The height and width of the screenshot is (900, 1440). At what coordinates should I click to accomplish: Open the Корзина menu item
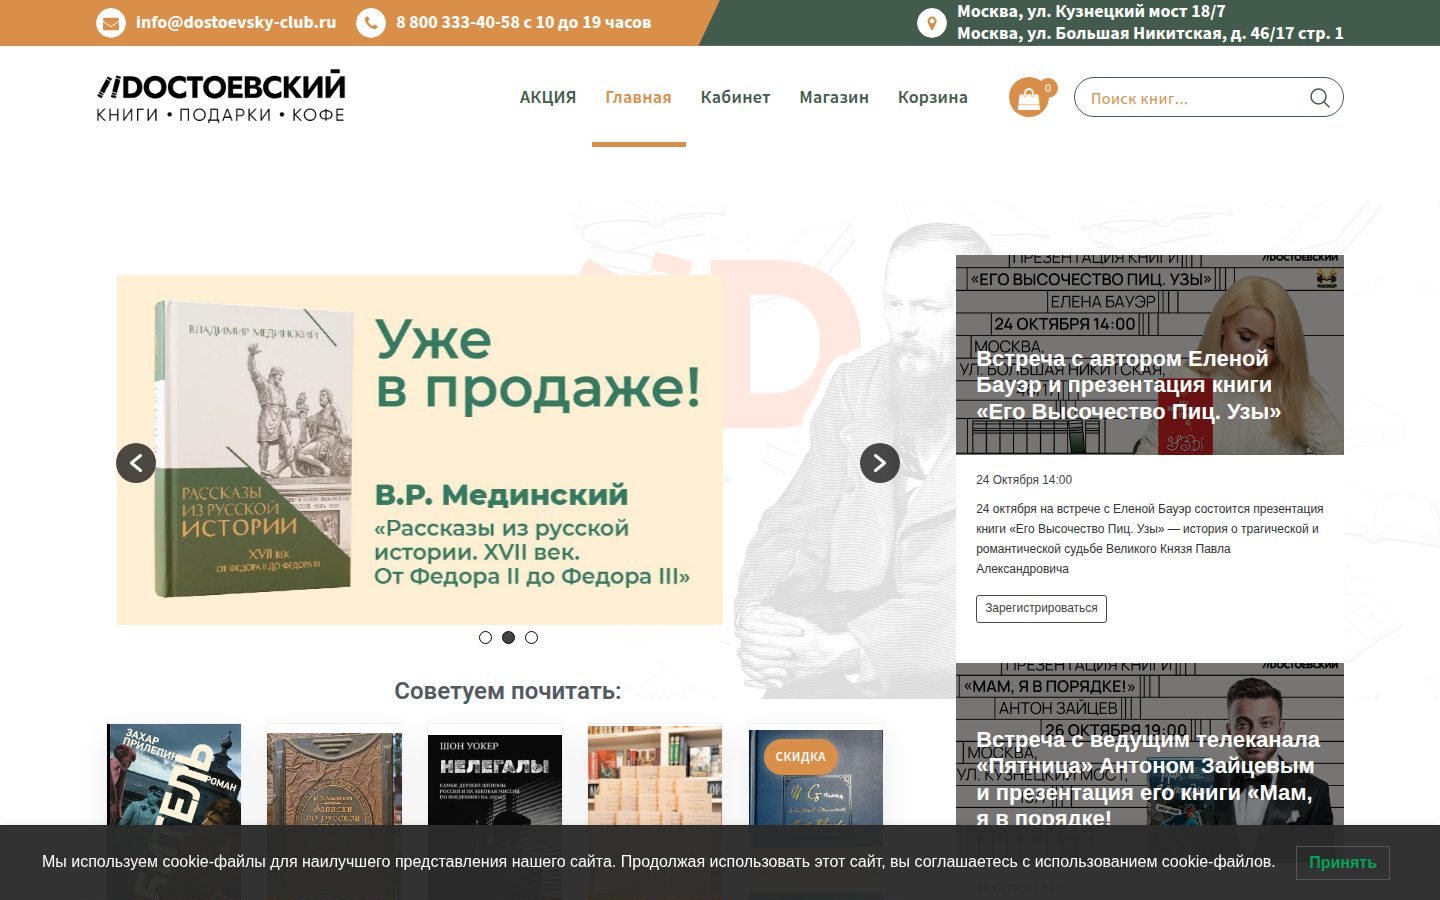coord(933,97)
